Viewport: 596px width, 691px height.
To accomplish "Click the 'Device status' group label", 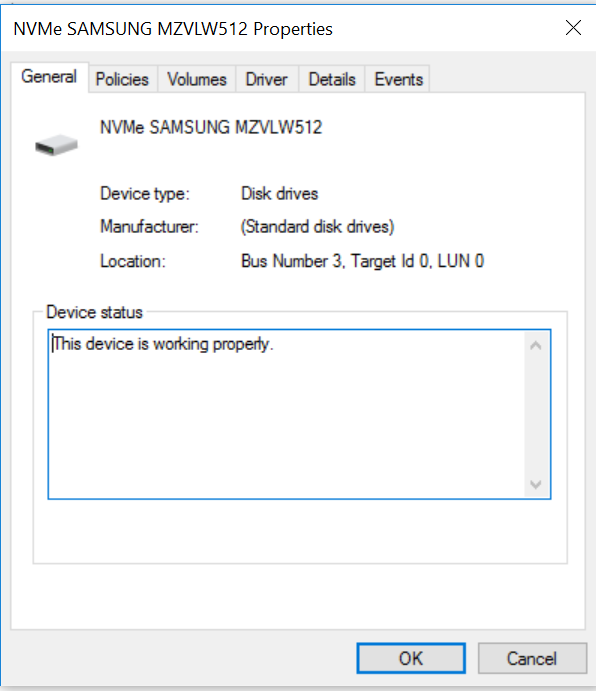I will [x=94, y=312].
